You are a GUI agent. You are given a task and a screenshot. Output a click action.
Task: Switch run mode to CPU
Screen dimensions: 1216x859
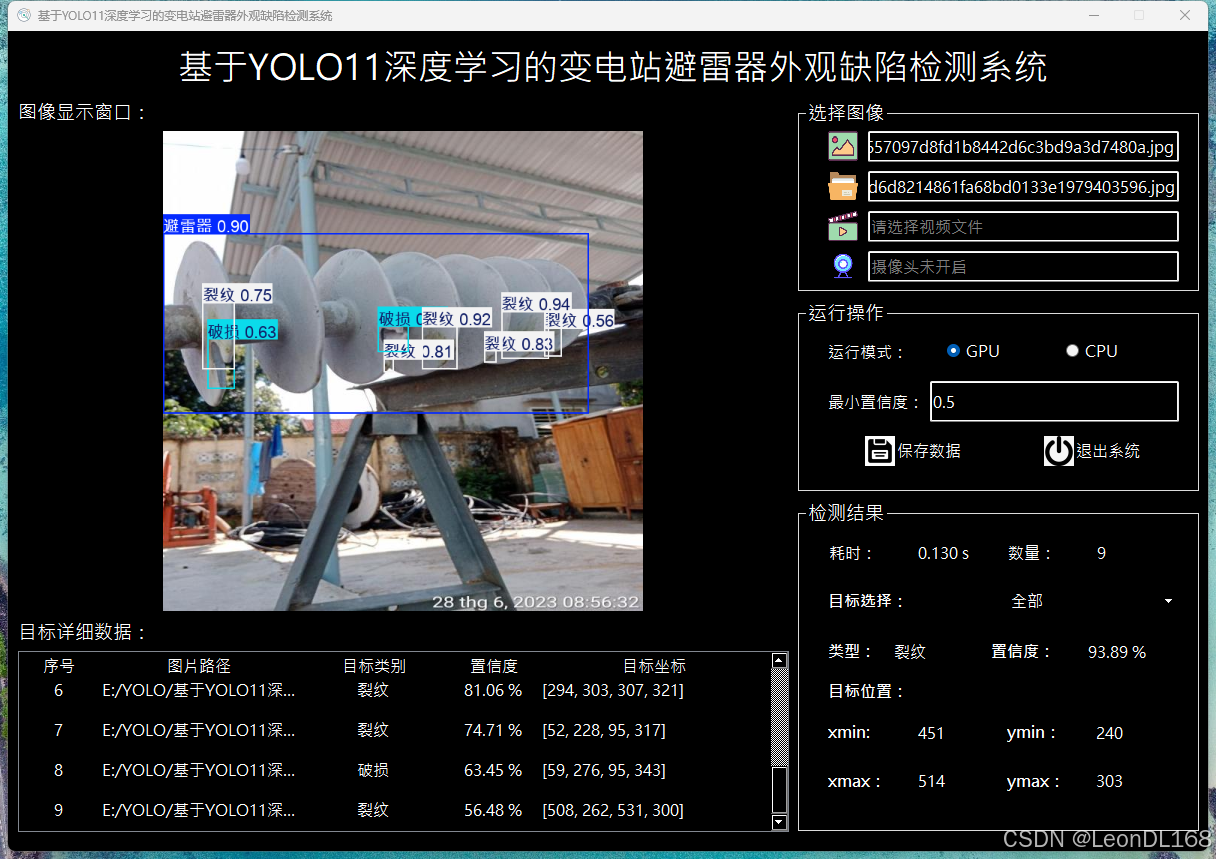(x=1072, y=351)
